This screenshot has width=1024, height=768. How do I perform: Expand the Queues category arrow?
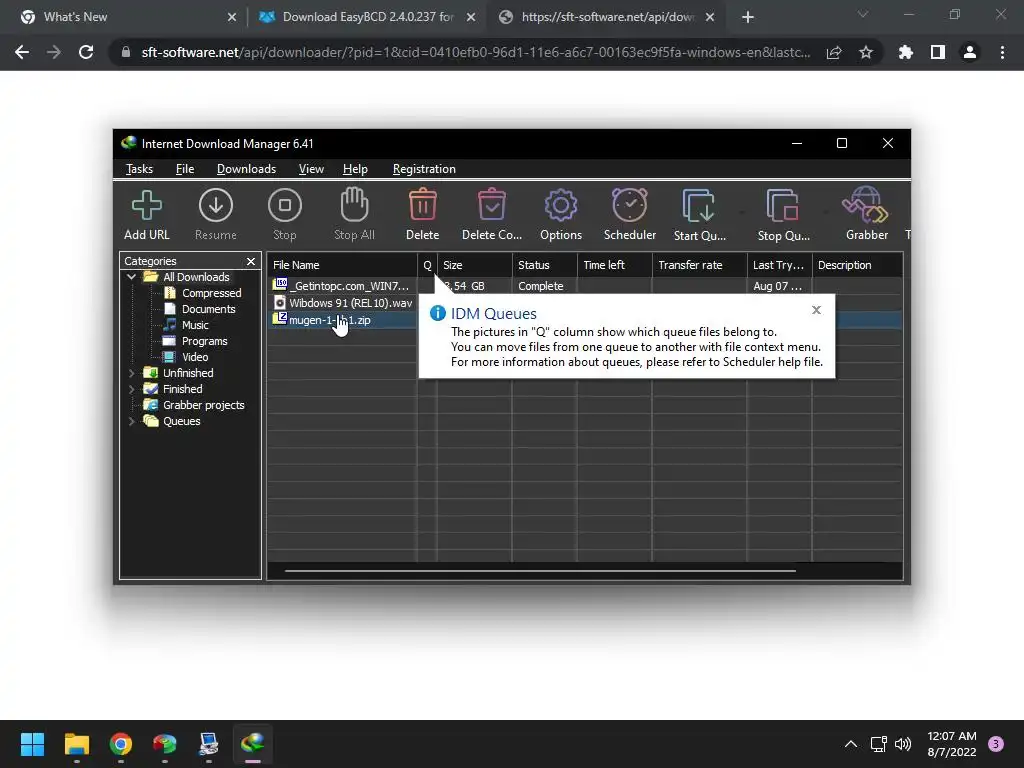tap(131, 421)
